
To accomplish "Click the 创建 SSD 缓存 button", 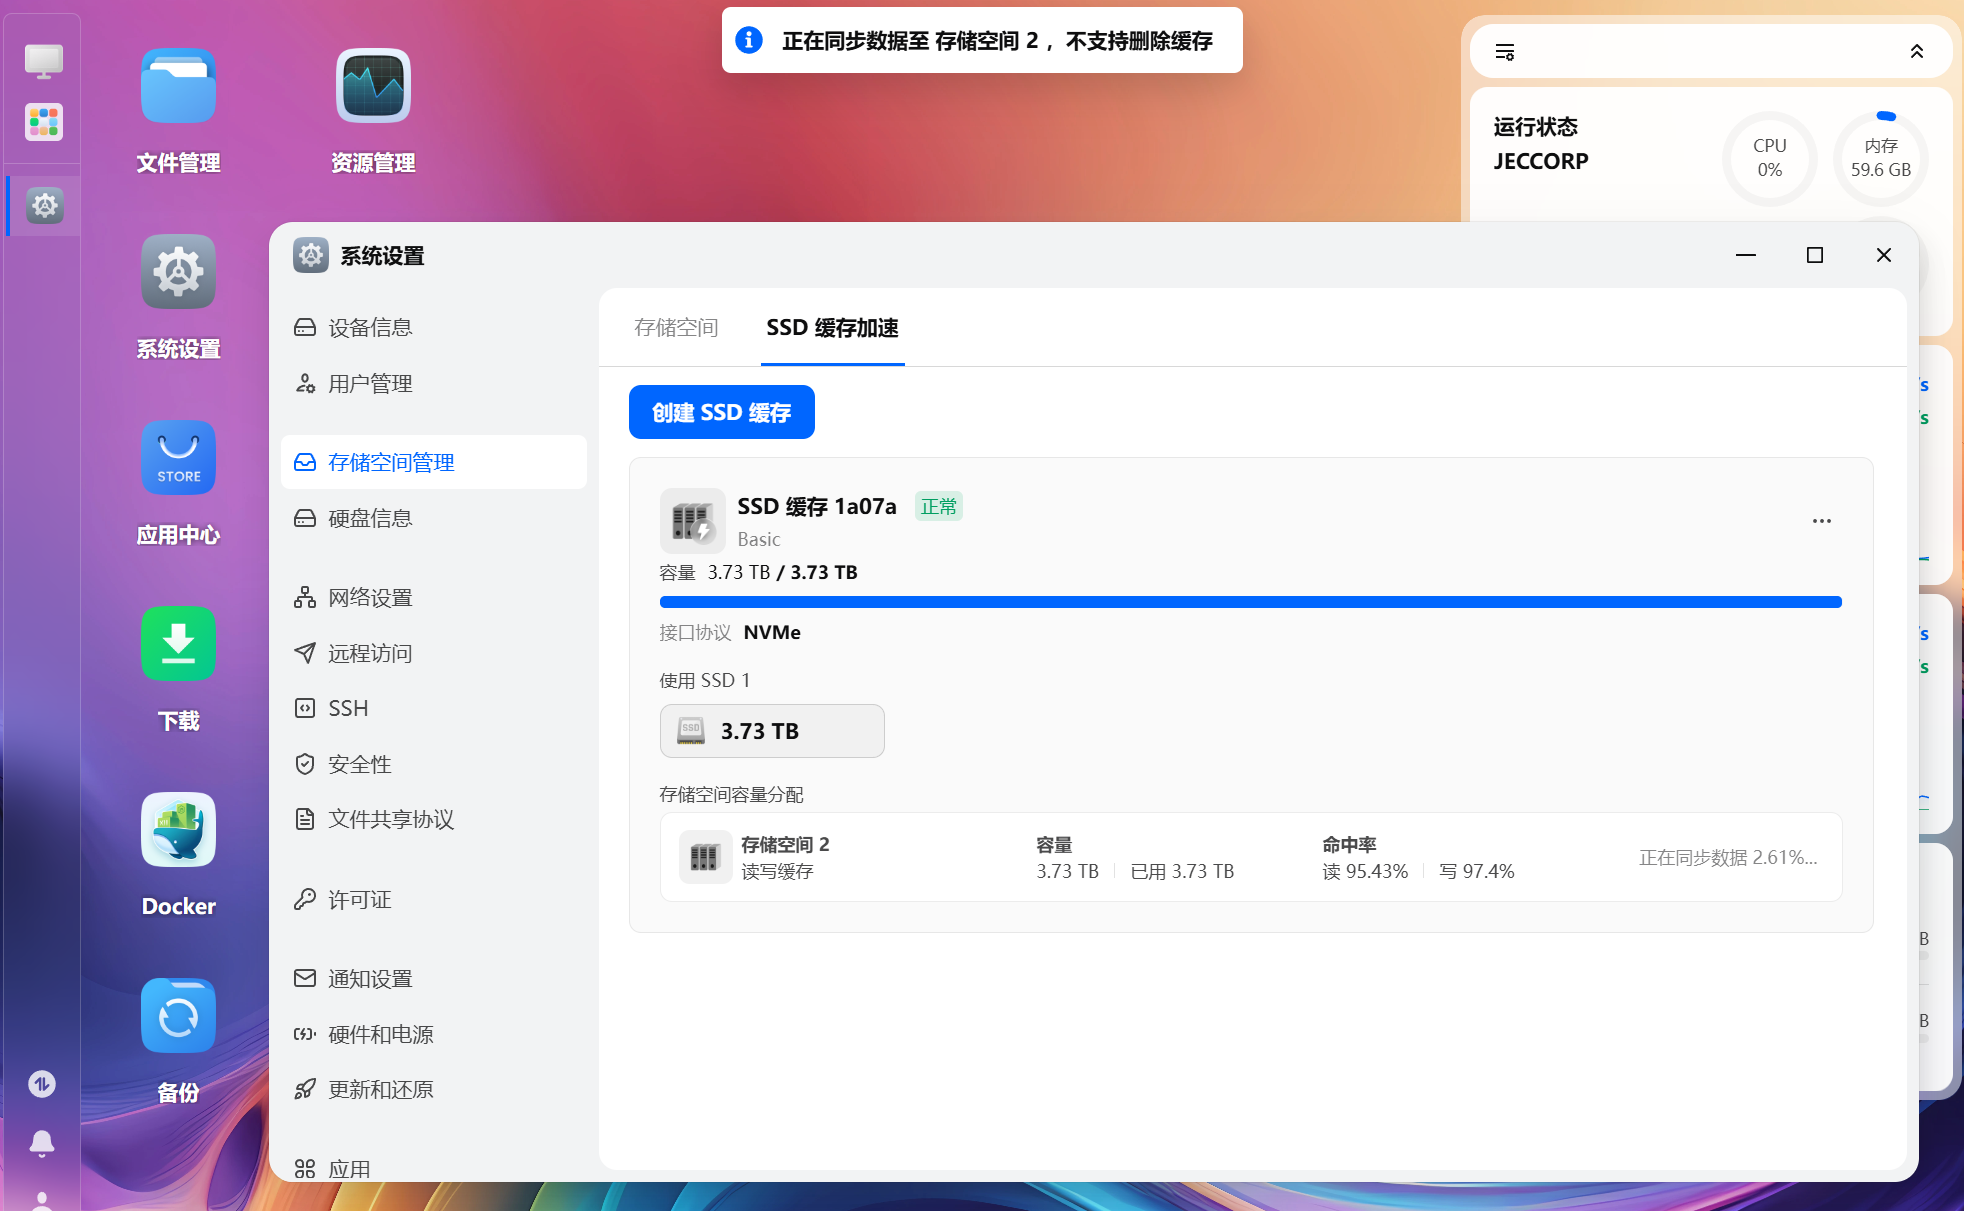I will 721,412.
